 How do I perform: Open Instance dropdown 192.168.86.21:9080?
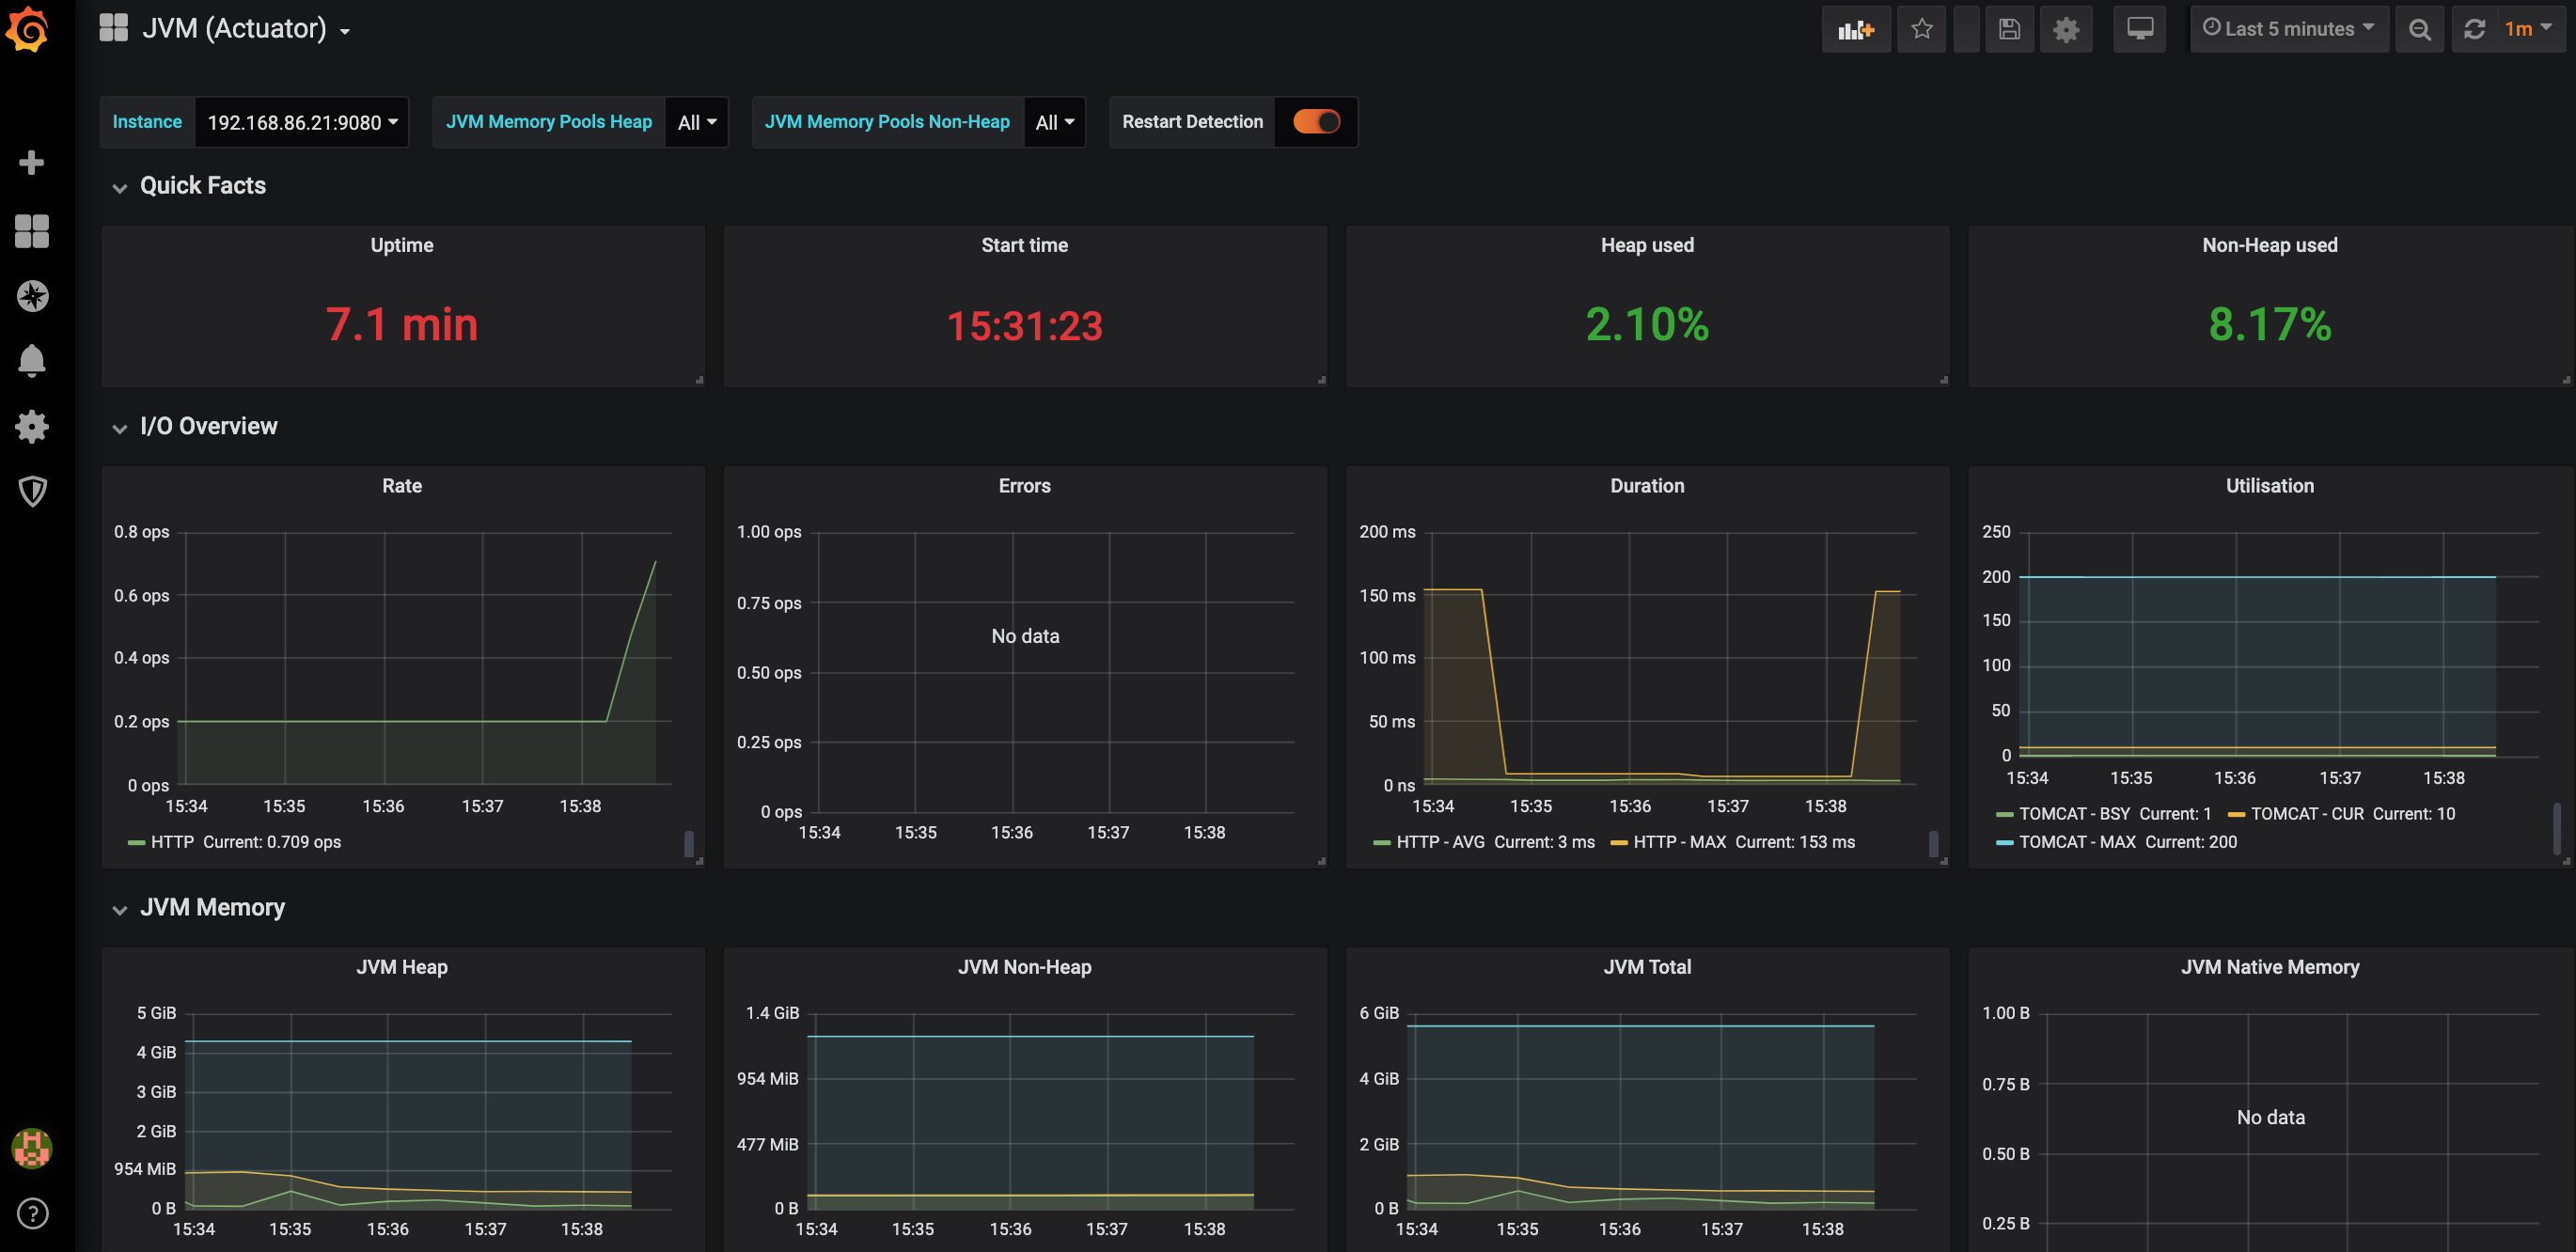click(x=302, y=122)
